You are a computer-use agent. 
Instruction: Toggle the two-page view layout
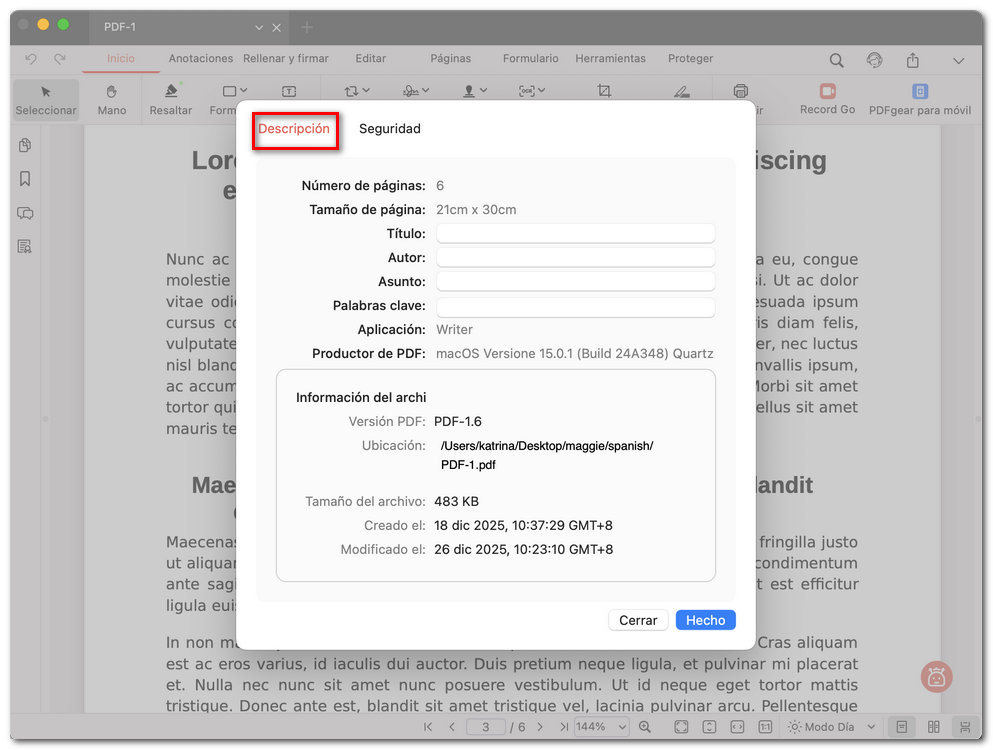coord(933,727)
